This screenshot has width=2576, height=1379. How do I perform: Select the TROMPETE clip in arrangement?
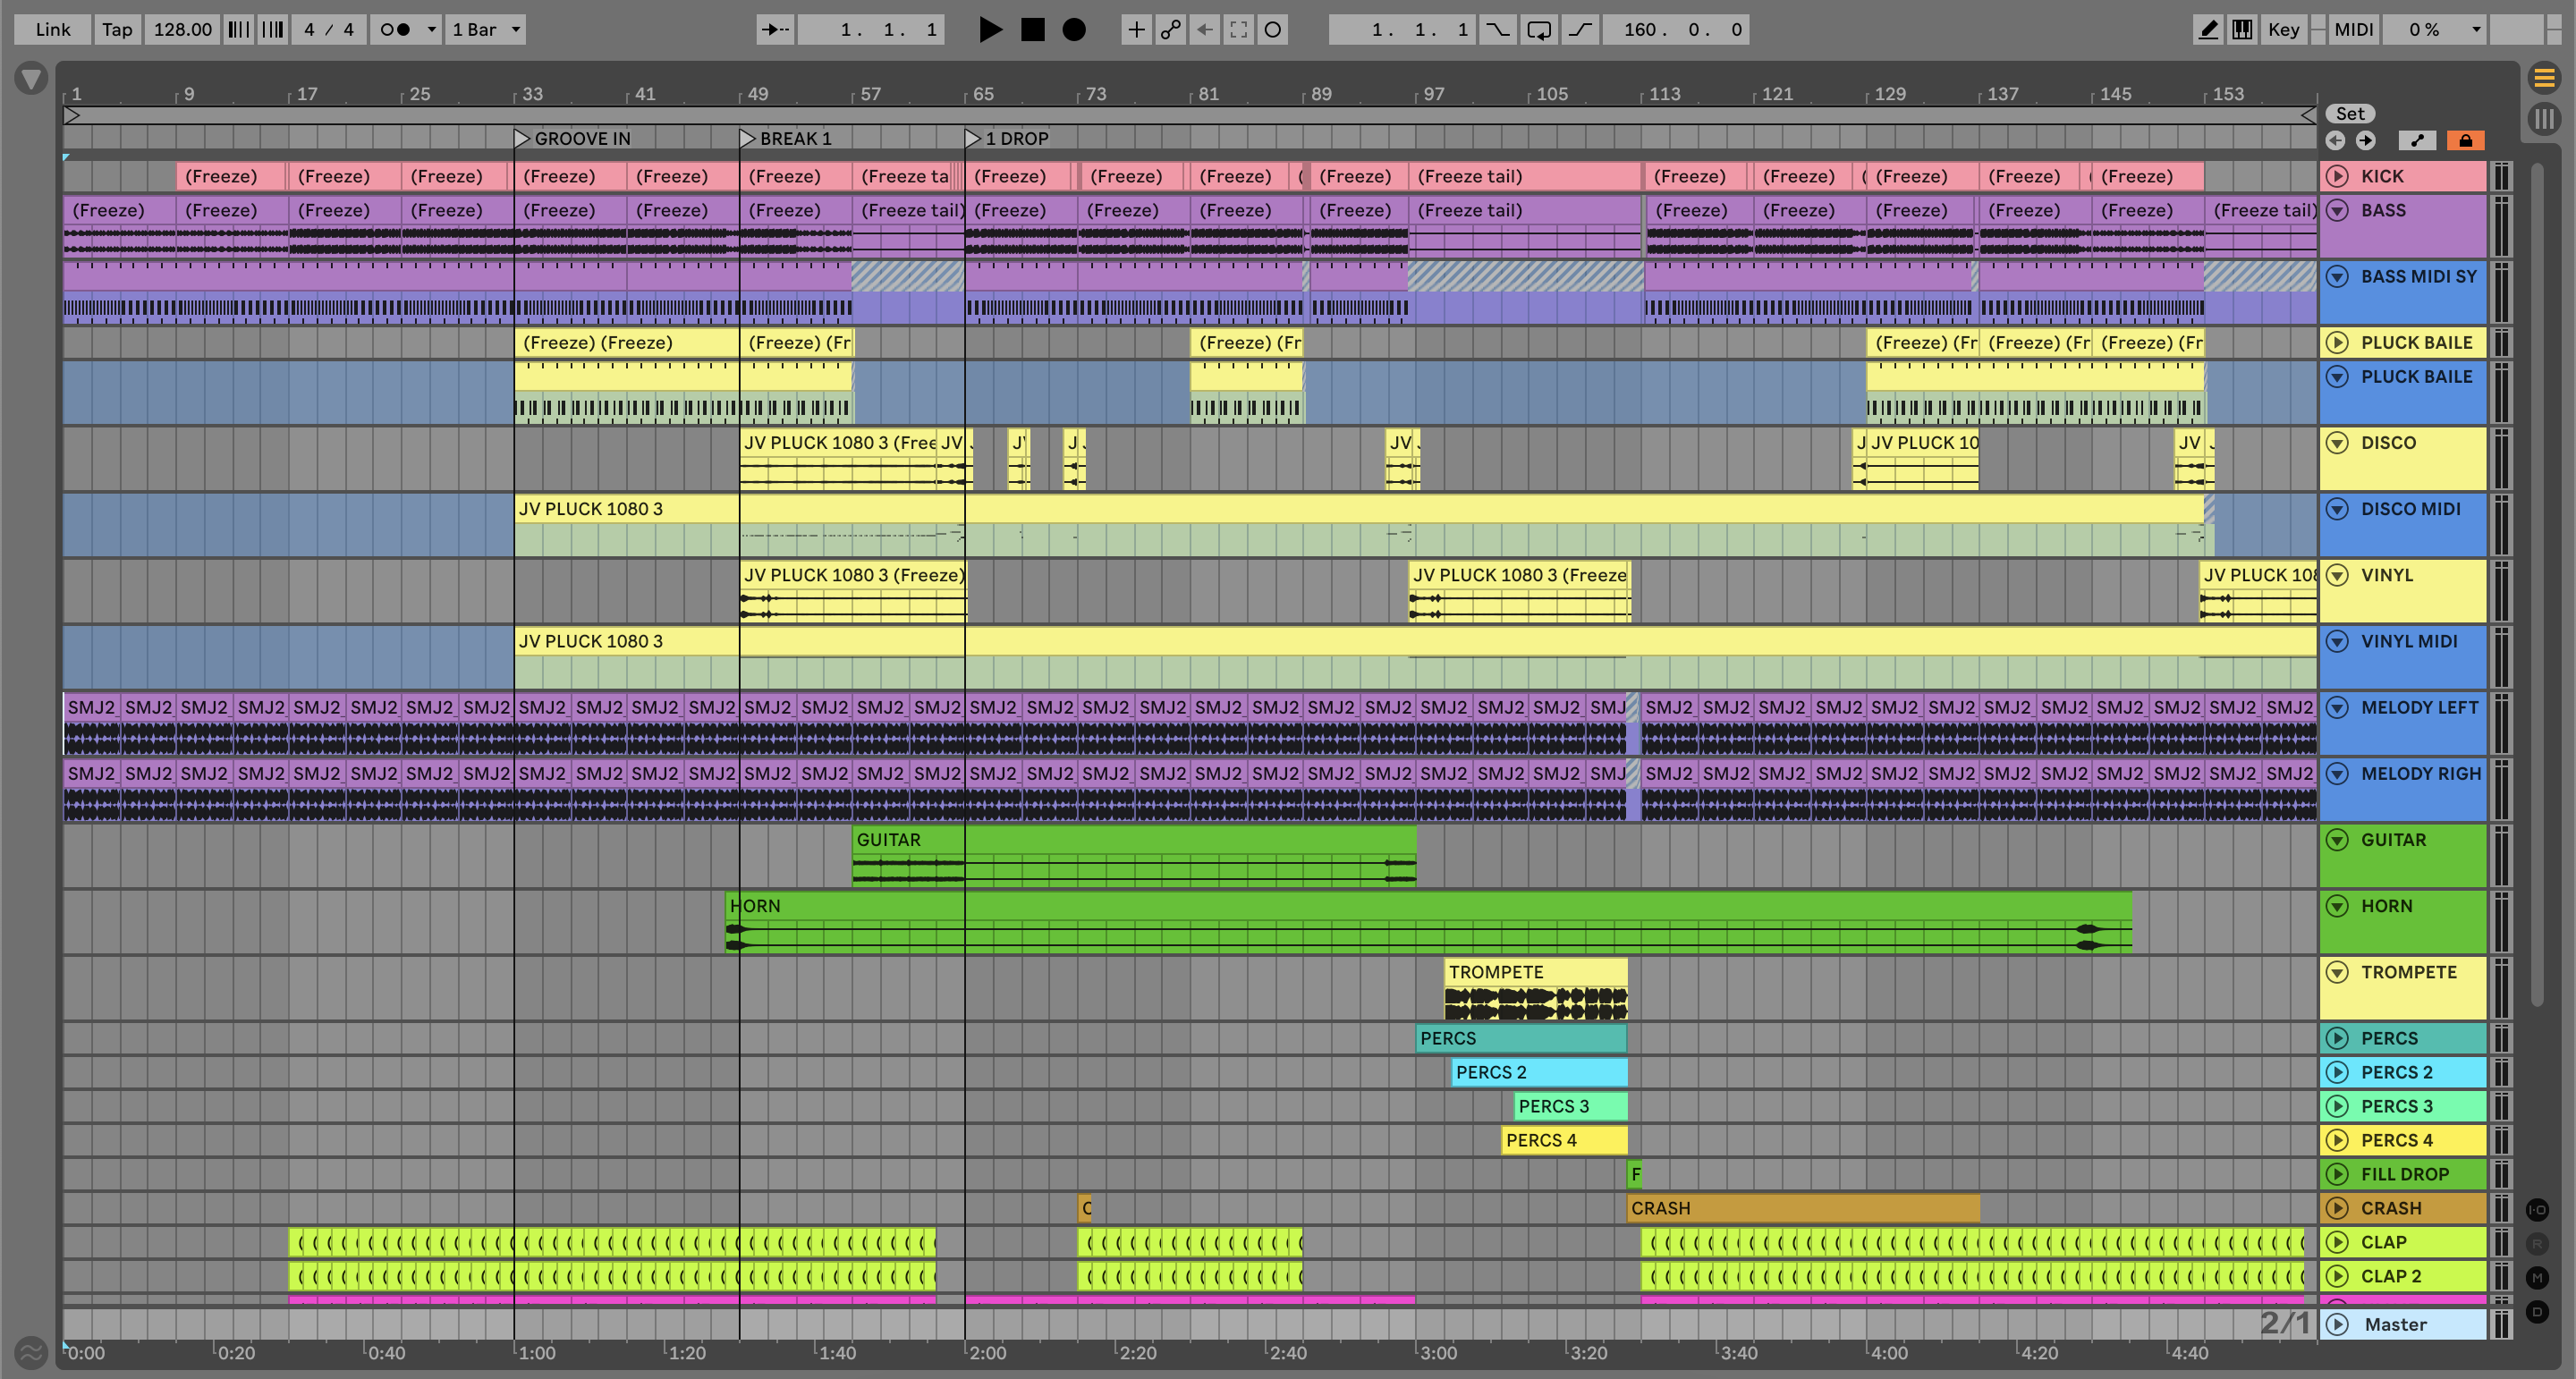coord(1534,972)
